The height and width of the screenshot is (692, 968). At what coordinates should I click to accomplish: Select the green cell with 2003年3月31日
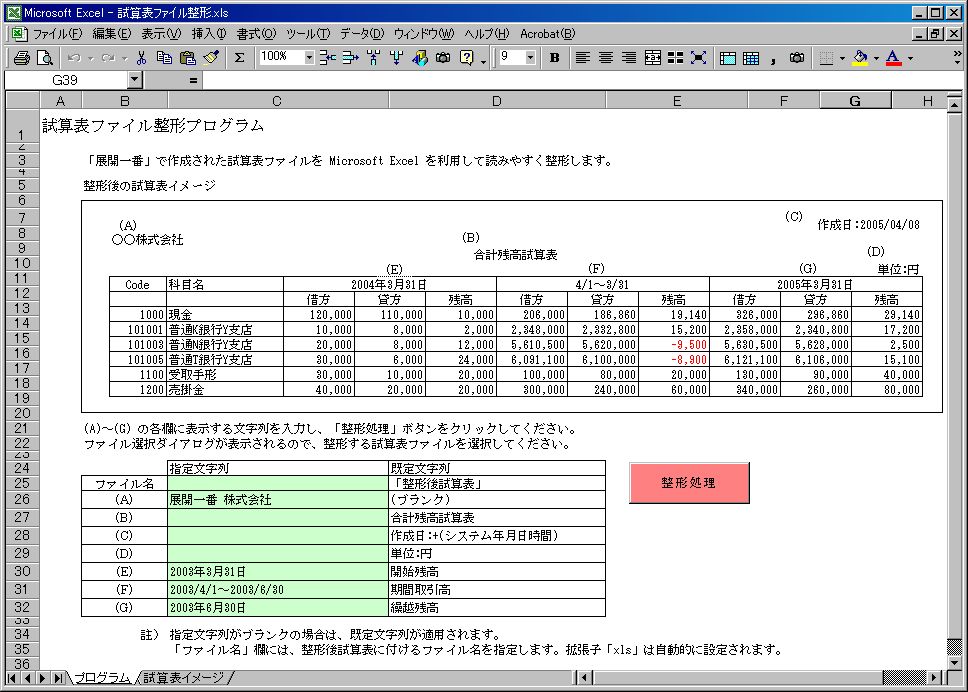(x=278, y=572)
